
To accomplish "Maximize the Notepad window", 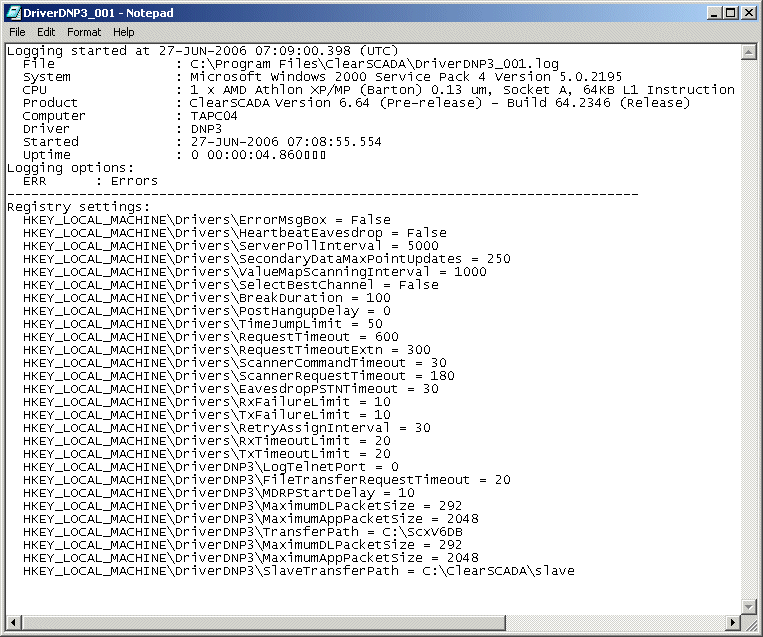I will (730, 13).
